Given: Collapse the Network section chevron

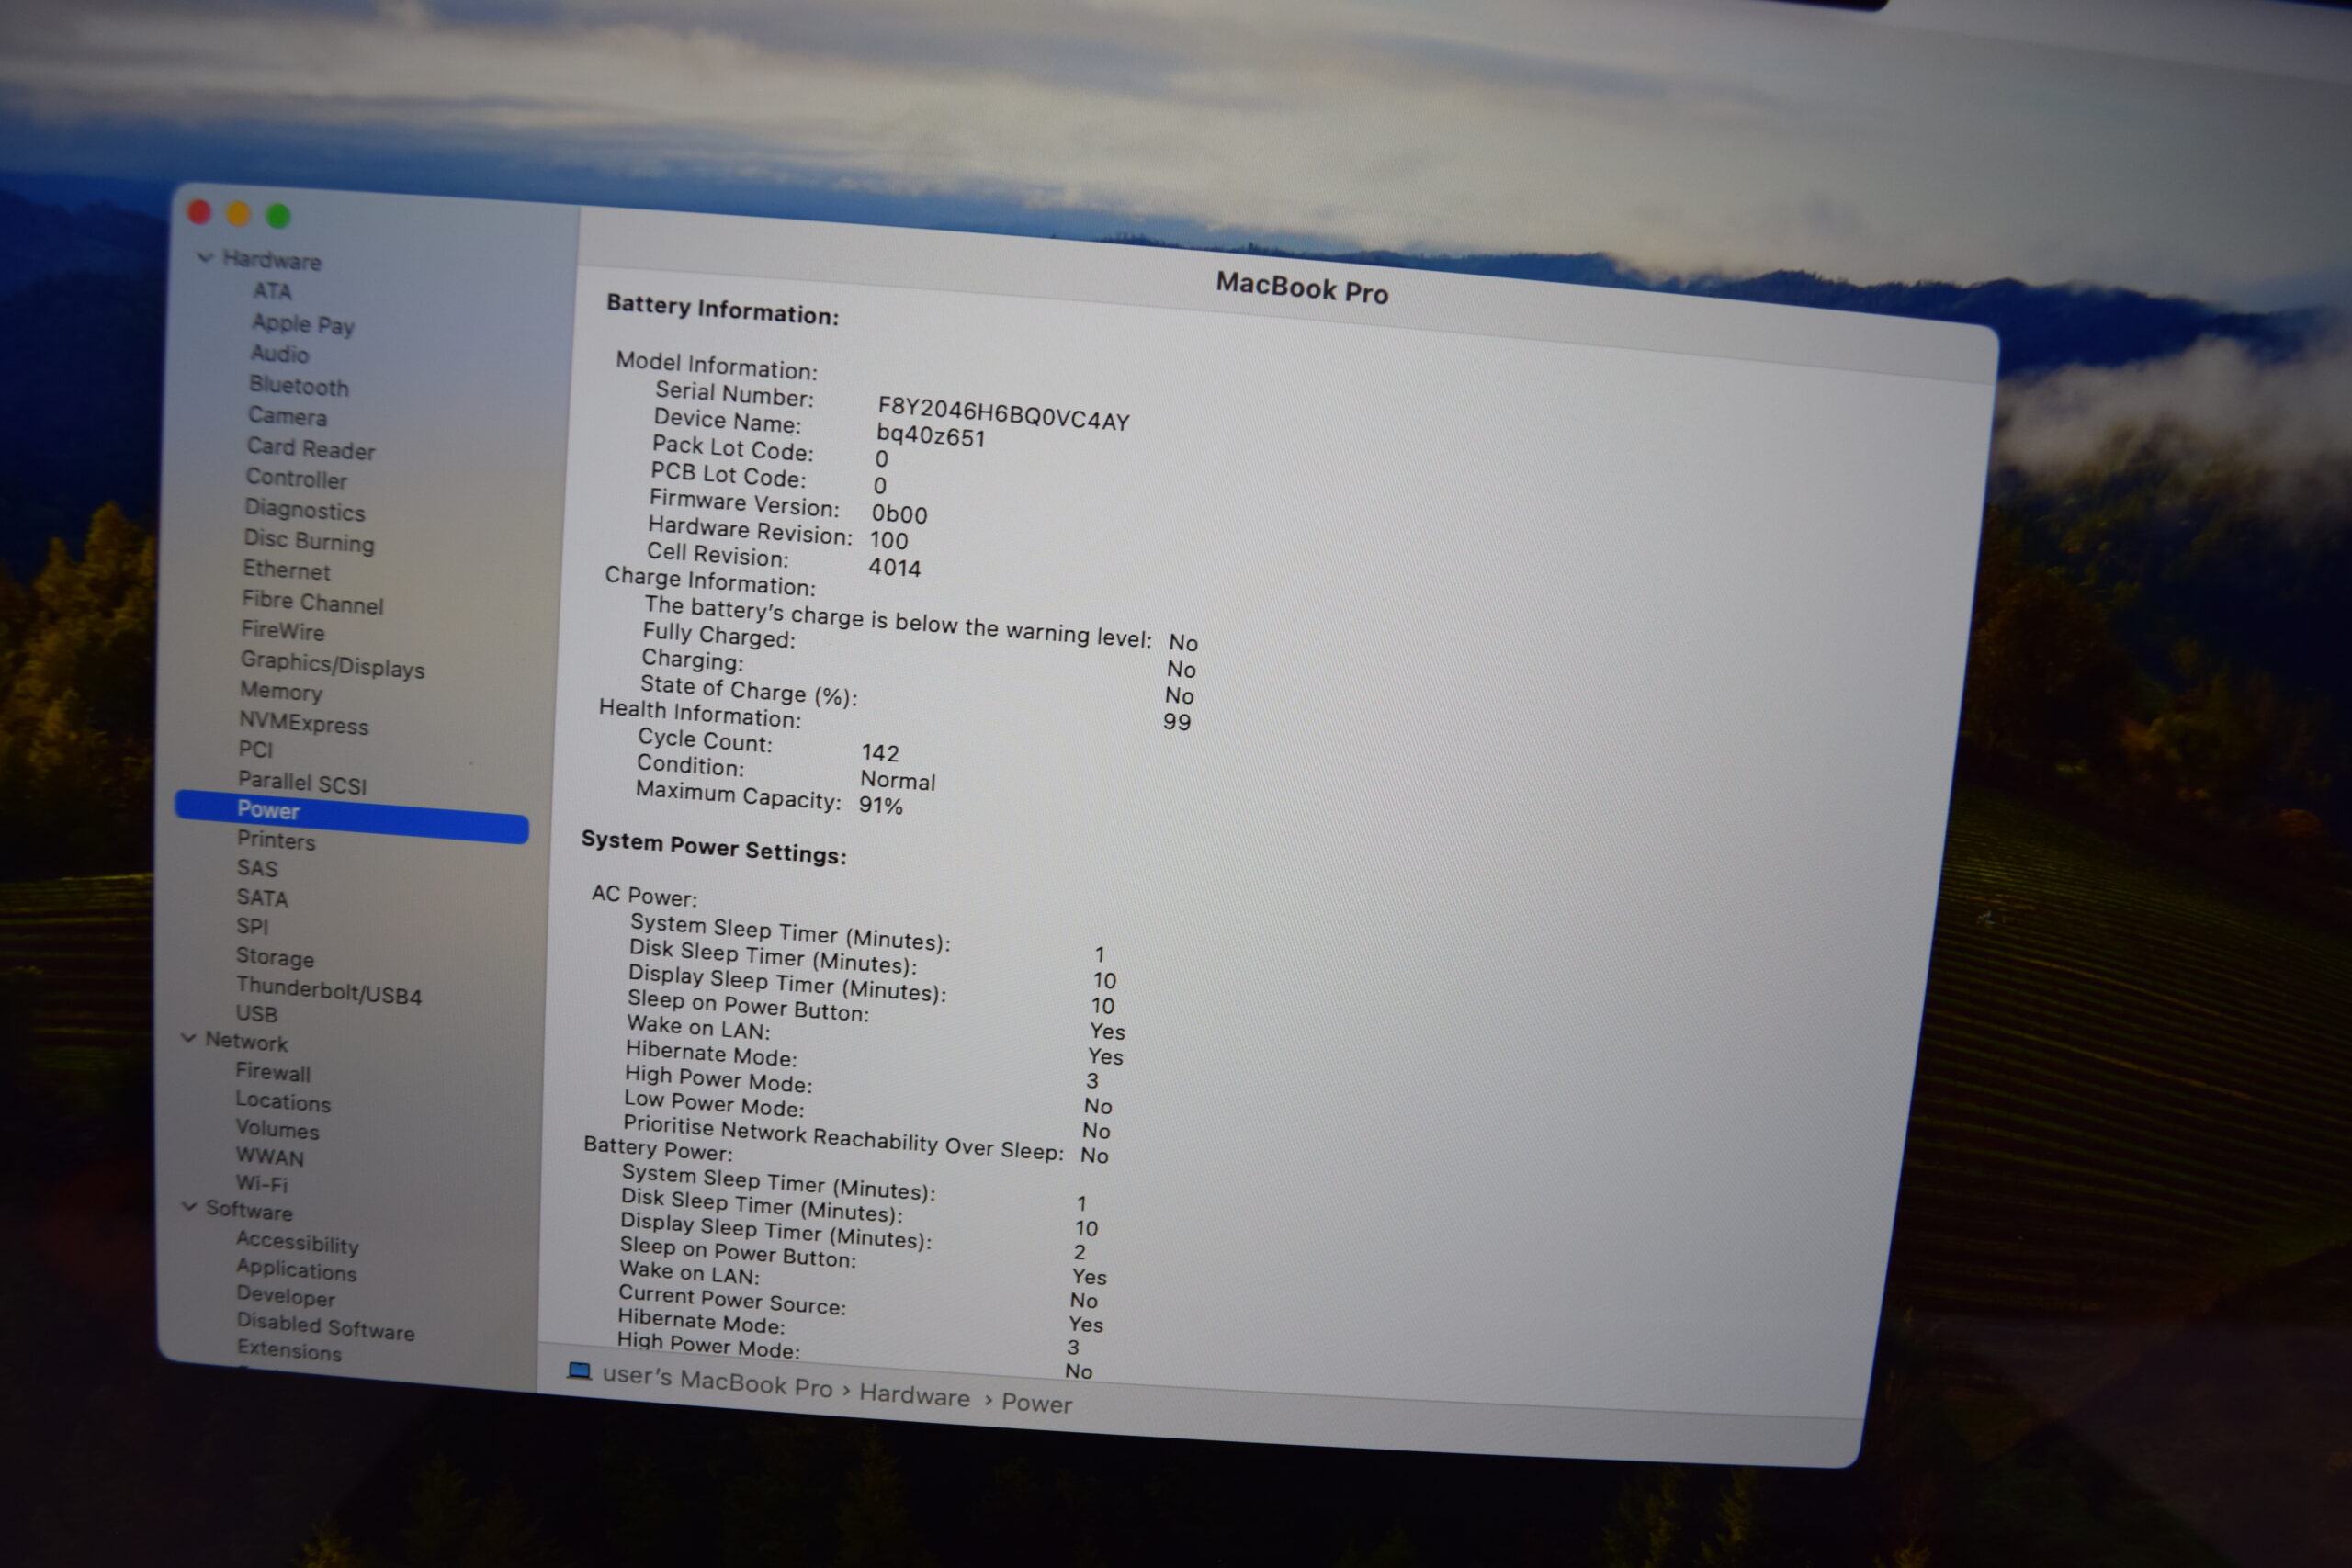Looking at the screenshot, I should tap(188, 1038).
